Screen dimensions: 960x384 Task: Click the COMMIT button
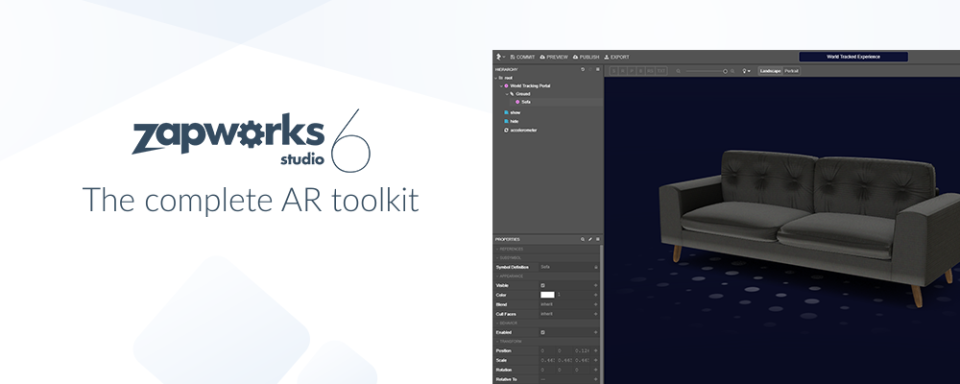(522, 57)
